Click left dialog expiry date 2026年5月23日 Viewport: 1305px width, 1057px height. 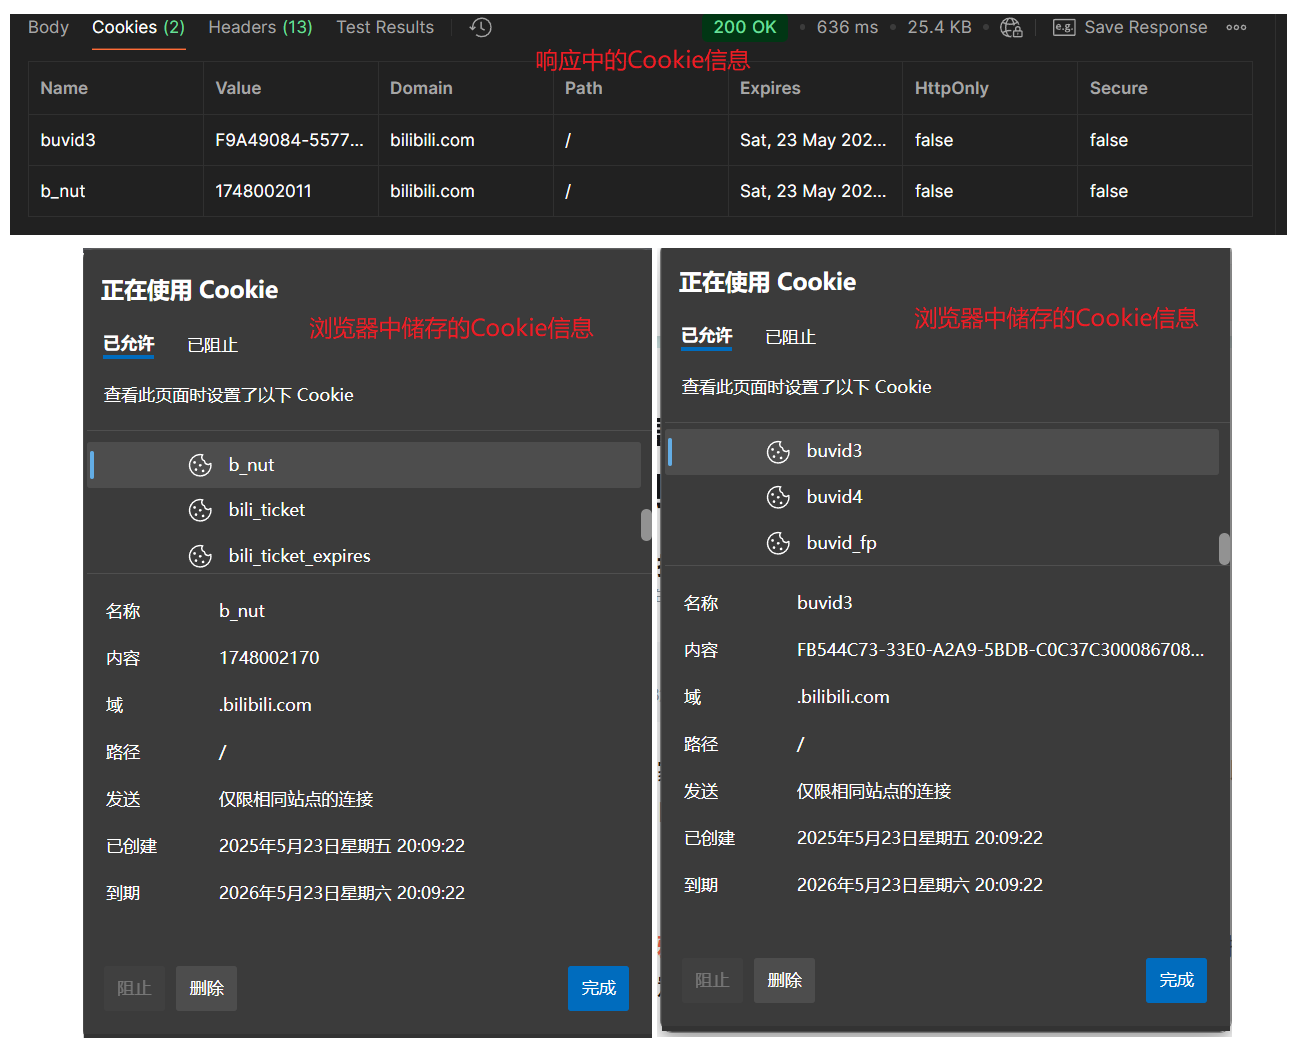pos(342,893)
